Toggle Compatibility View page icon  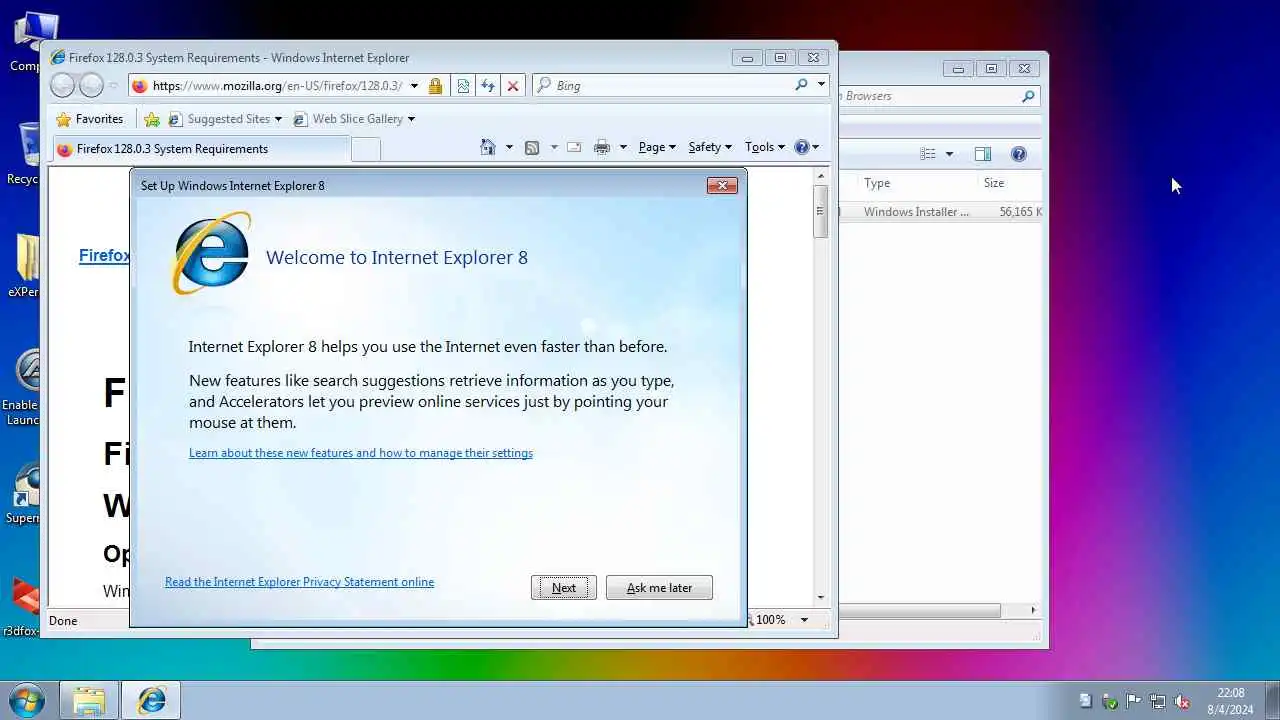tap(463, 86)
